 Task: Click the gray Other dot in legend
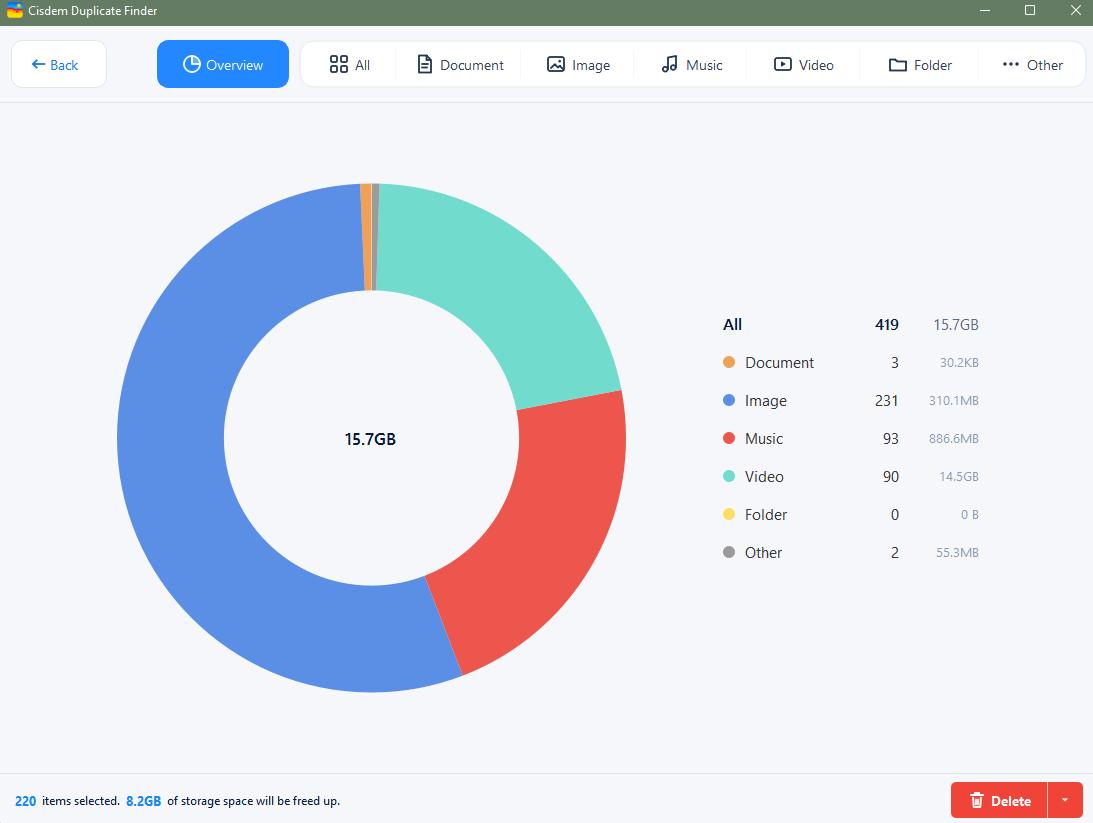pyautogui.click(x=729, y=552)
